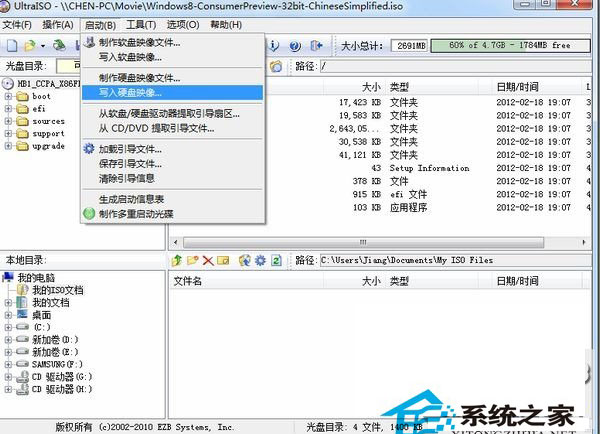Expand the efi folder node
This screenshot has height=434, width=600.
8,109
